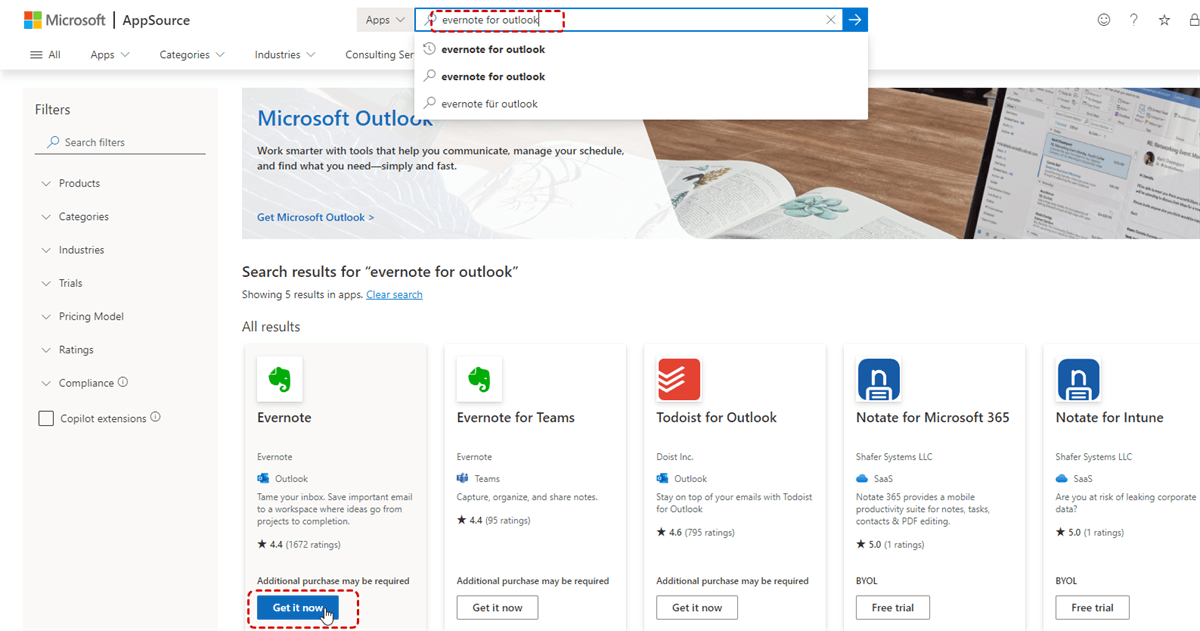The width and height of the screenshot is (1200, 631).
Task: Open the Evernote app title
Action: [x=284, y=418]
